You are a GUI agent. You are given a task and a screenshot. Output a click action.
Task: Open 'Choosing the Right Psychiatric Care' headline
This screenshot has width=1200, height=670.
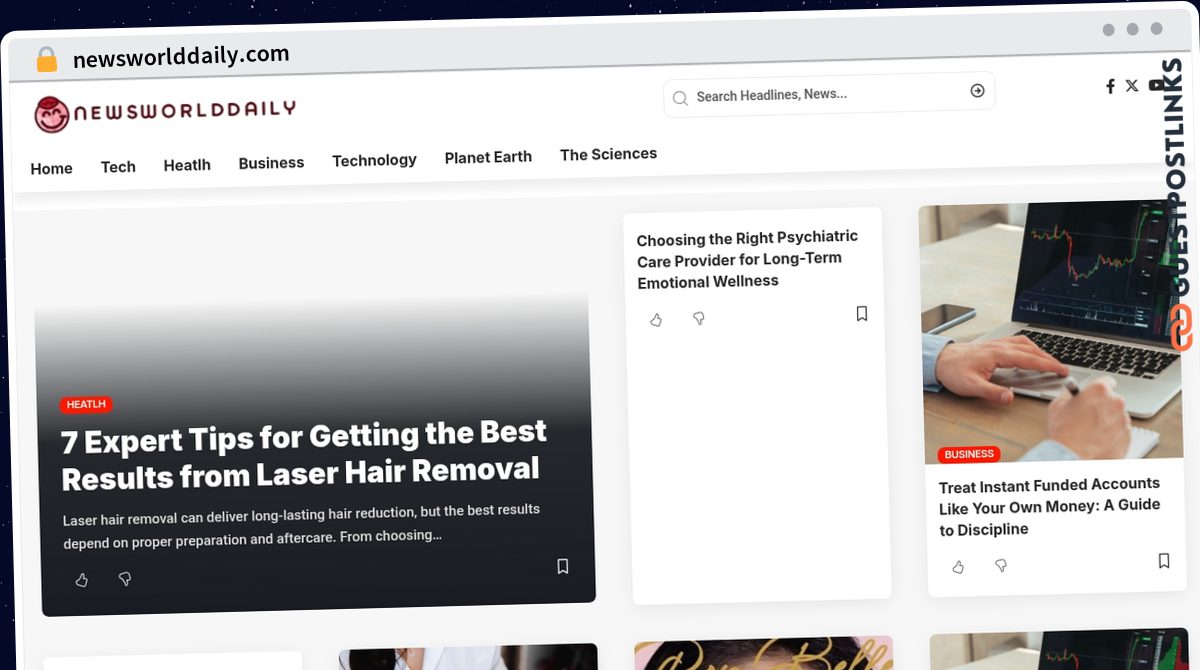pos(747,259)
